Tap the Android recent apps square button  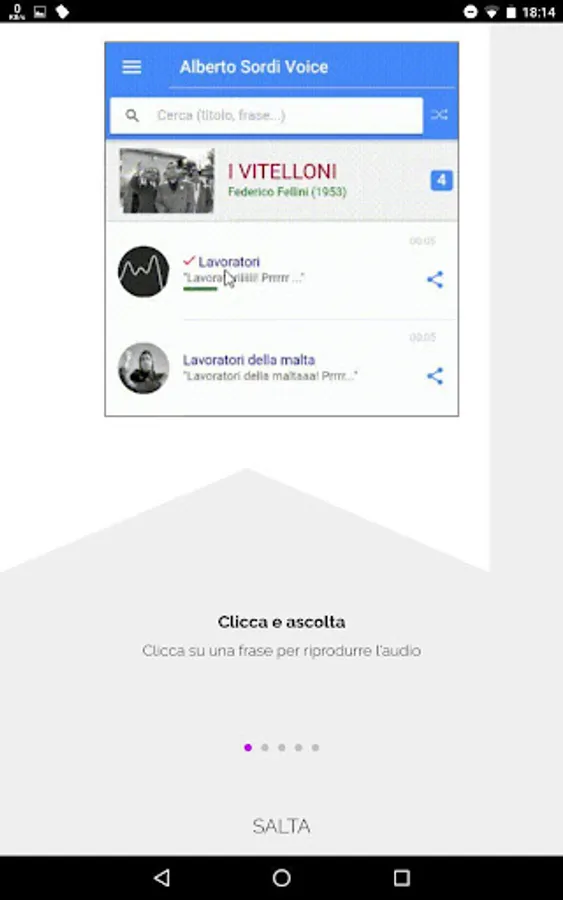[x=402, y=877]
